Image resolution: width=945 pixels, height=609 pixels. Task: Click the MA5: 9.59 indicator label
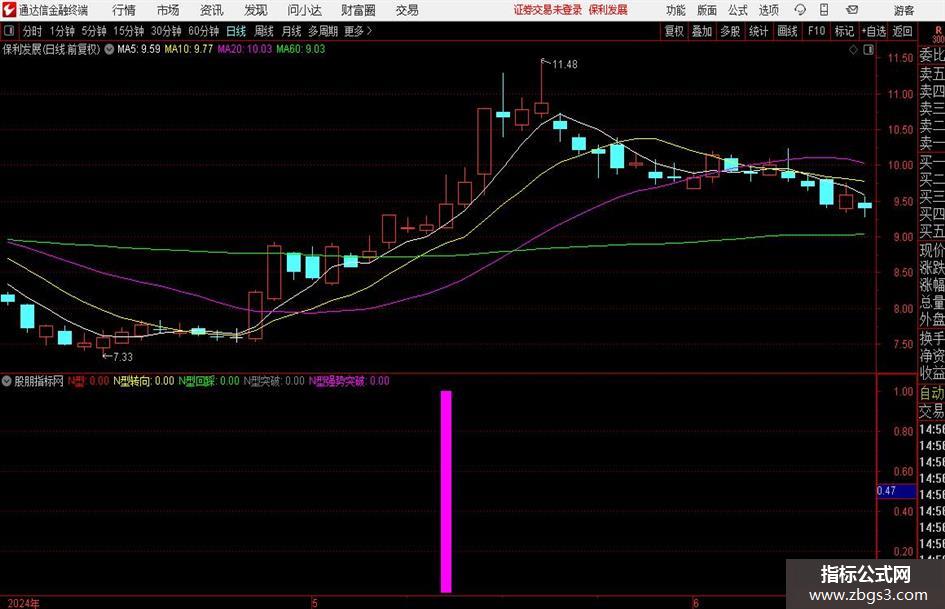(x=139, y=49)
